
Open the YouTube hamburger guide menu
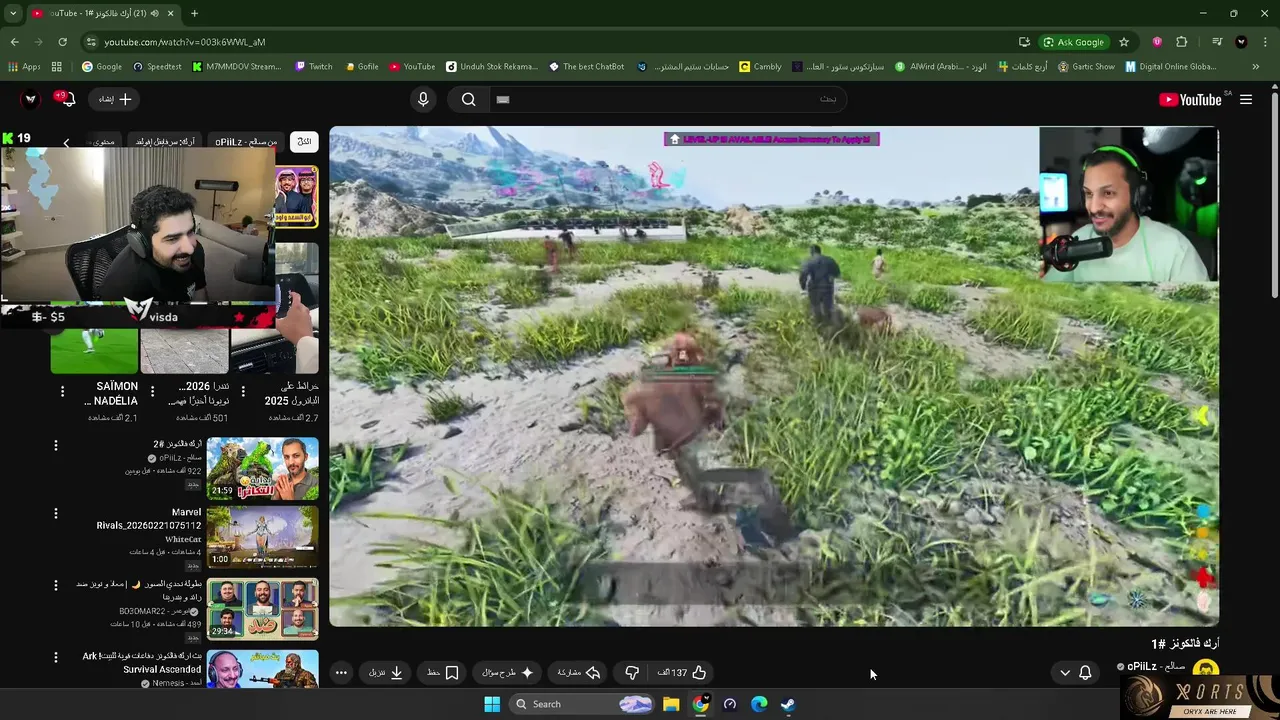coord(1246,99)
